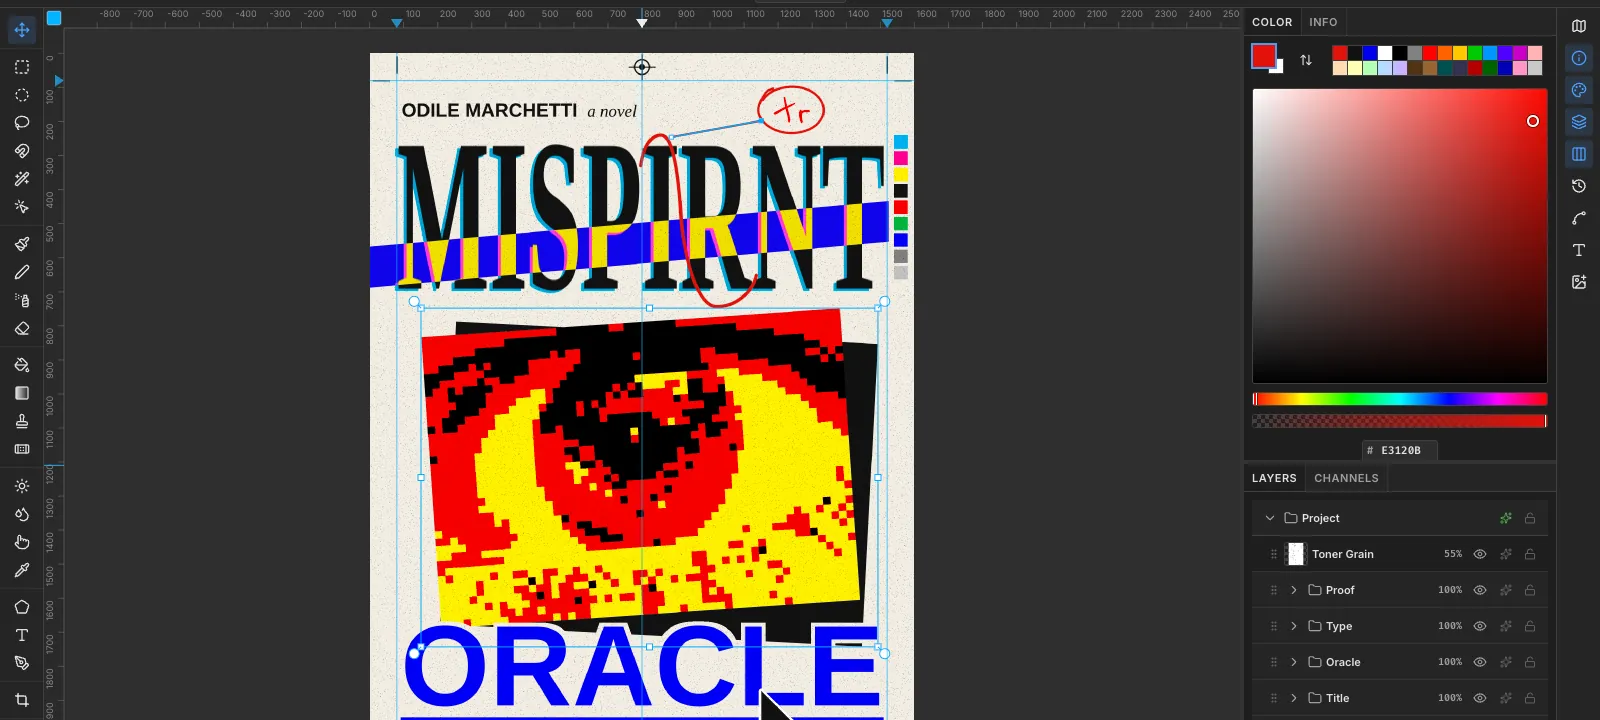Click the Toner Grain layer thumbnail

click(1296, 554)
